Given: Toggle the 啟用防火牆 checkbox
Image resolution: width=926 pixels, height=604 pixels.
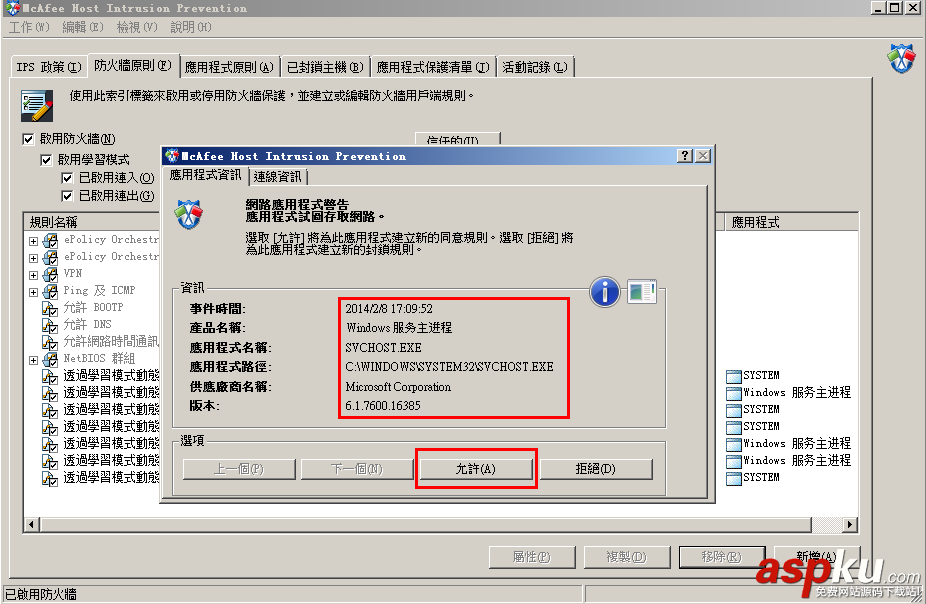Looking at the screenshot, I should click(28, 139).
